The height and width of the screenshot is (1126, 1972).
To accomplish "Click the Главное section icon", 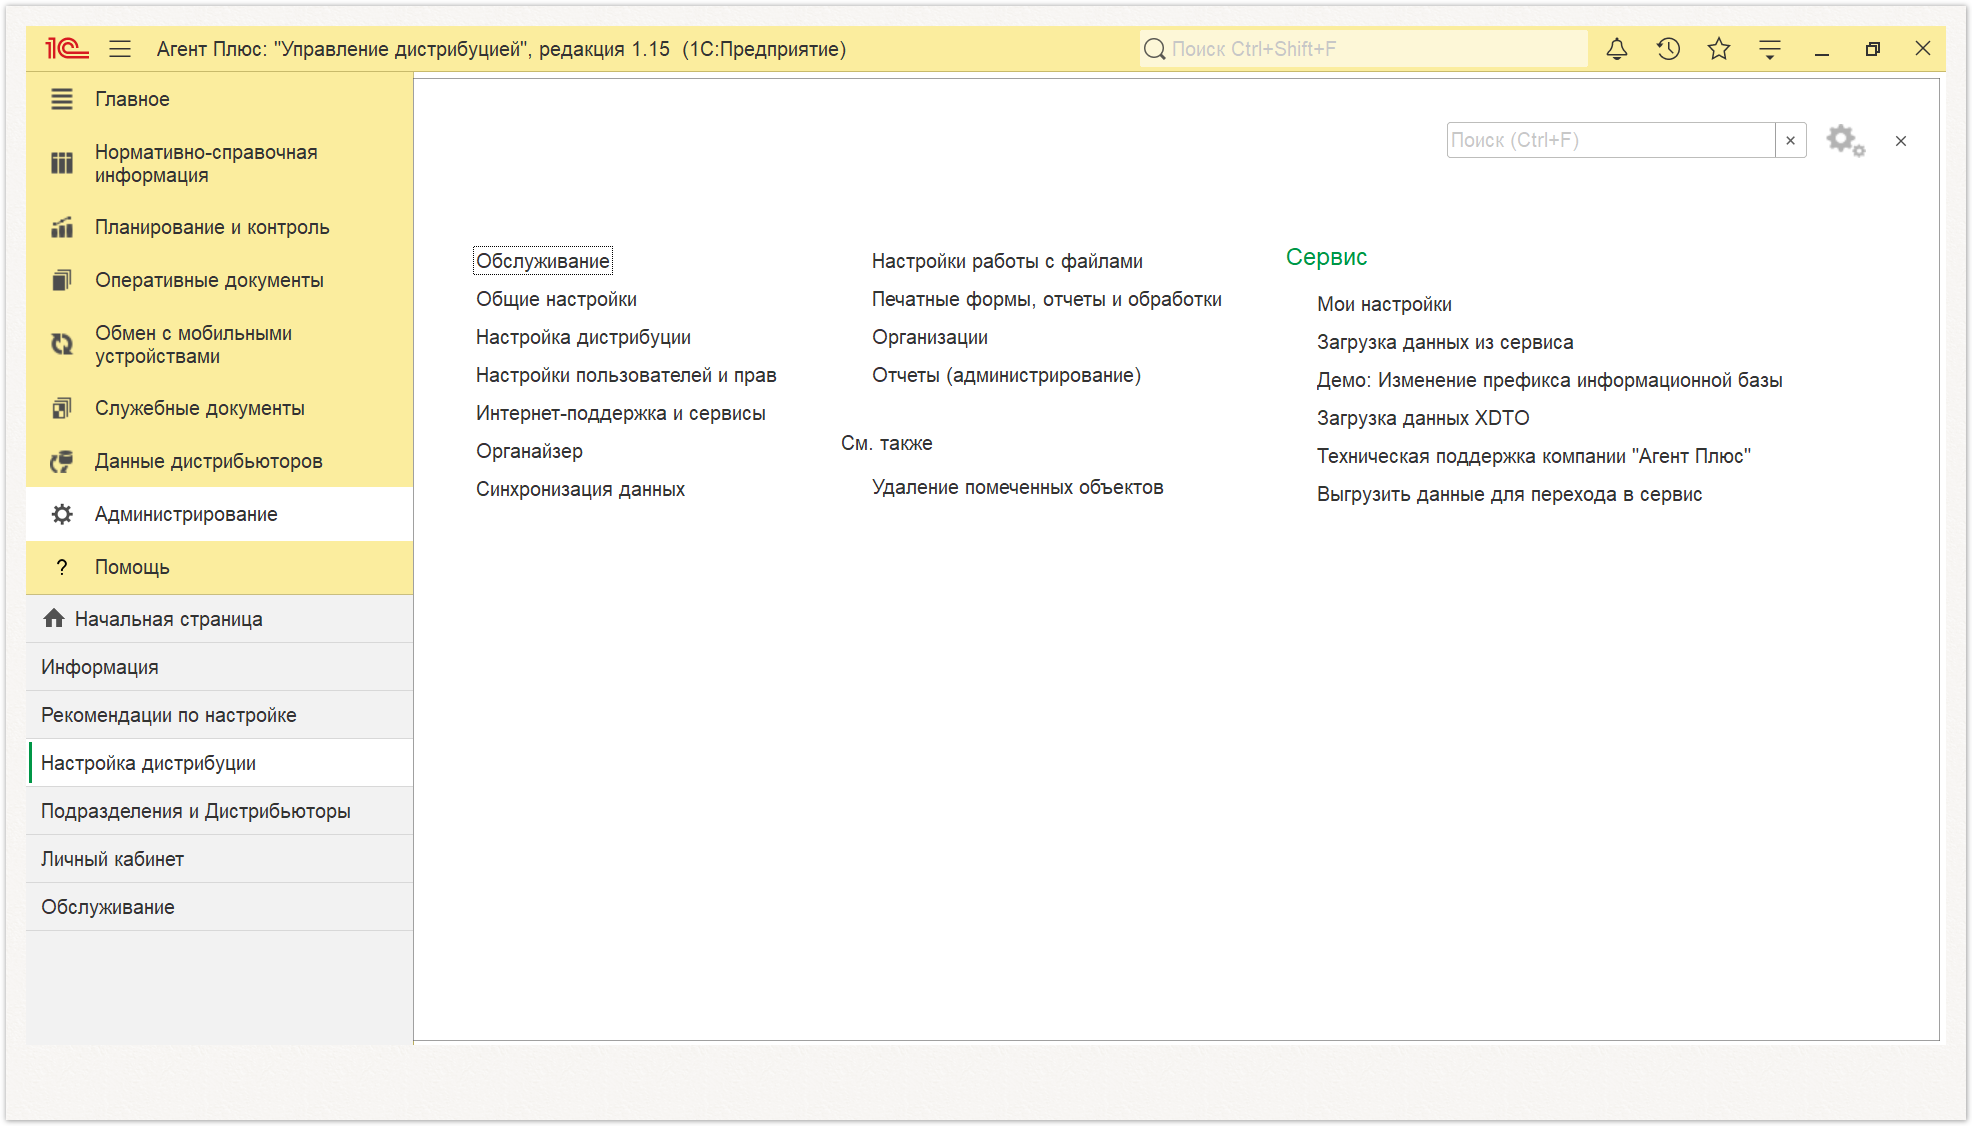I will tap(62, 99).
